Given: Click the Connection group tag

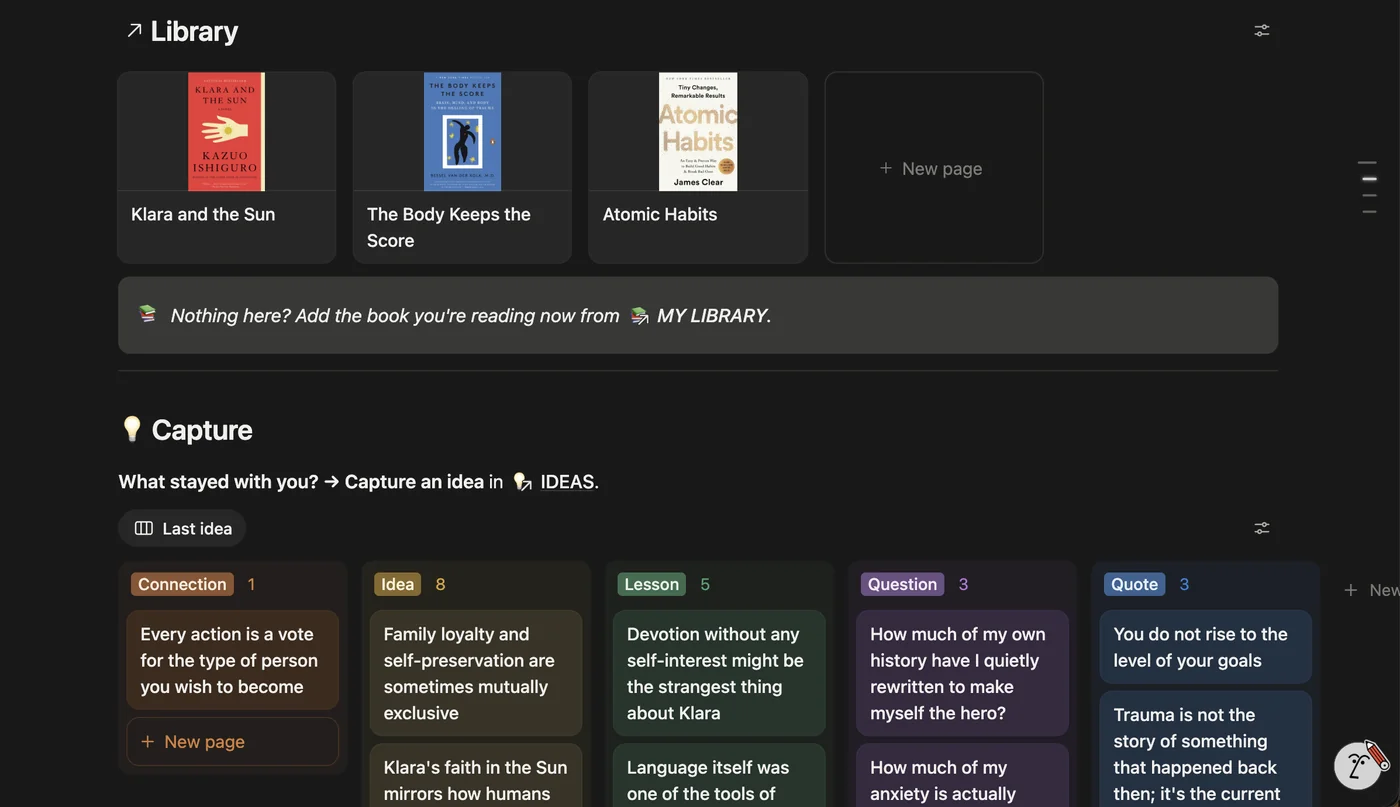Looking at the screenshot, I should tap(182, 584).
